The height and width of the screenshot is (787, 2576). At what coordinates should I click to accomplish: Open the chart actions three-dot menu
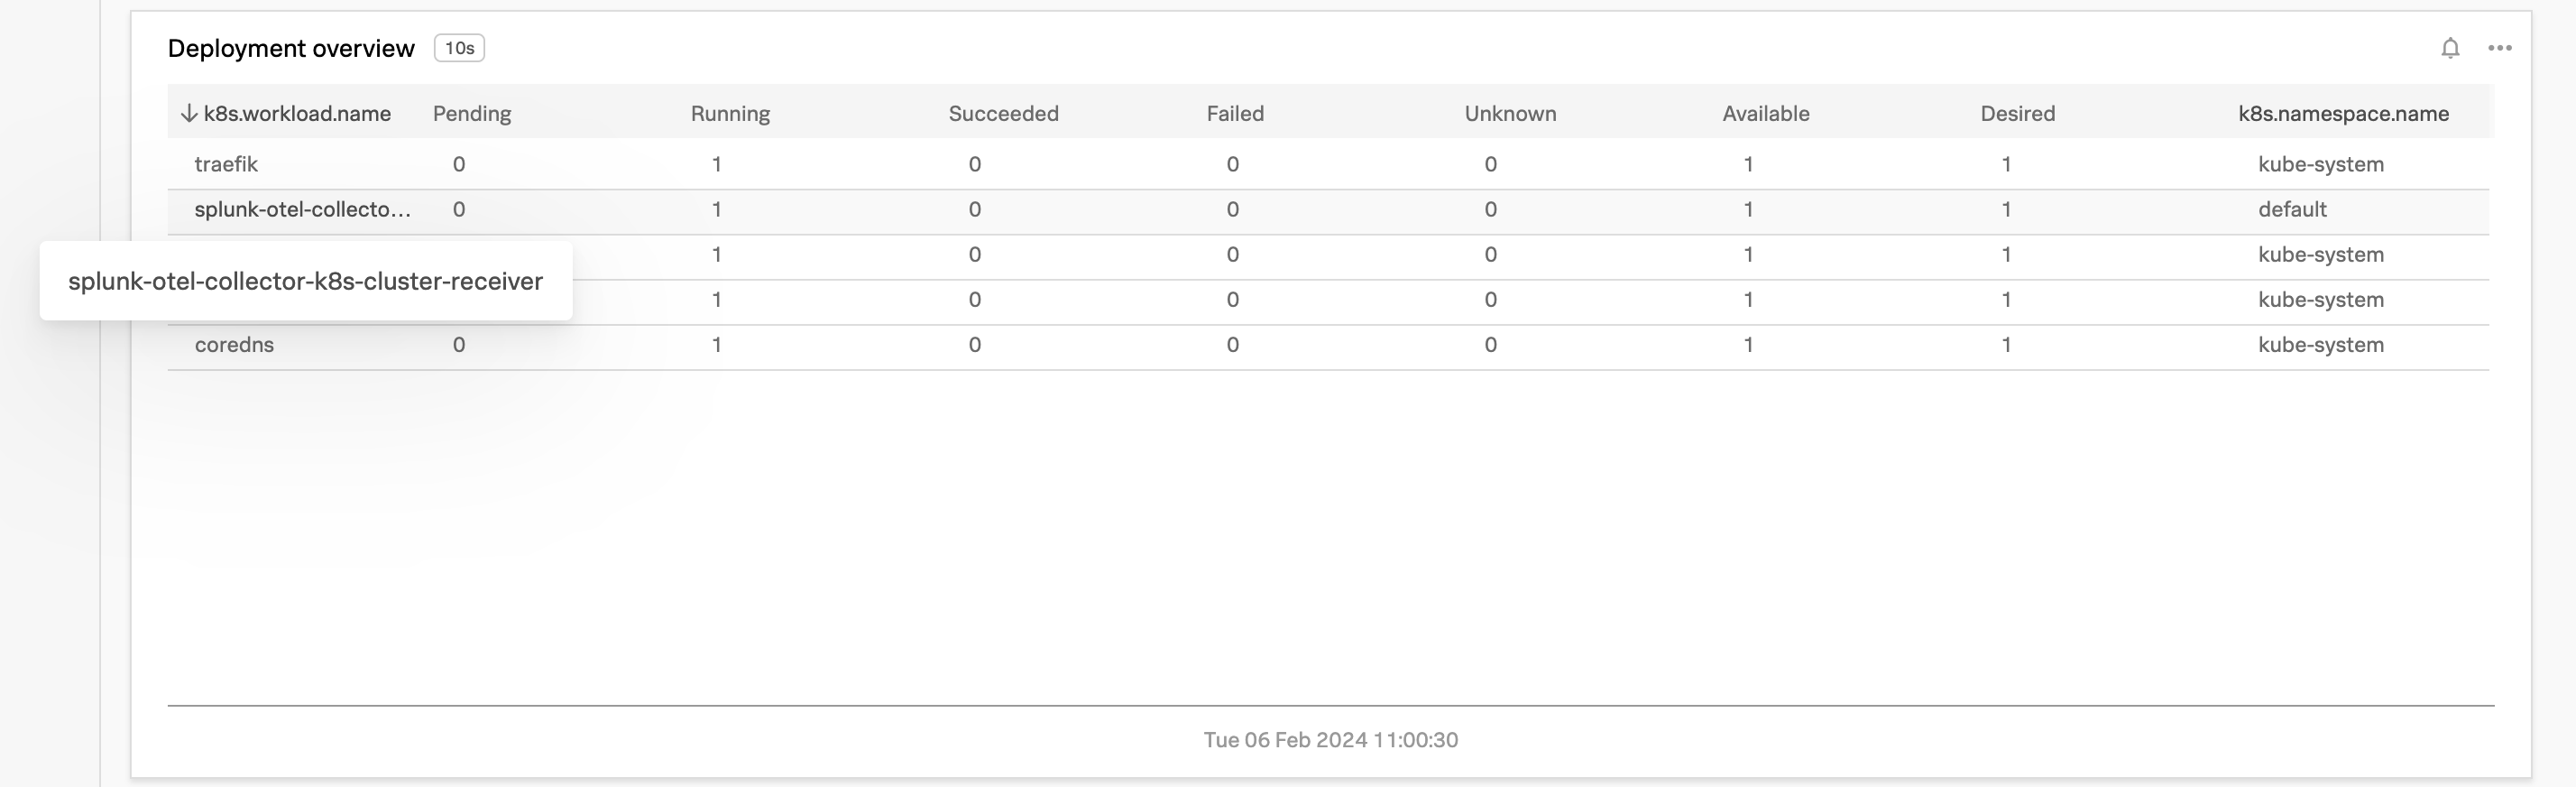(x=2500, y=48)
